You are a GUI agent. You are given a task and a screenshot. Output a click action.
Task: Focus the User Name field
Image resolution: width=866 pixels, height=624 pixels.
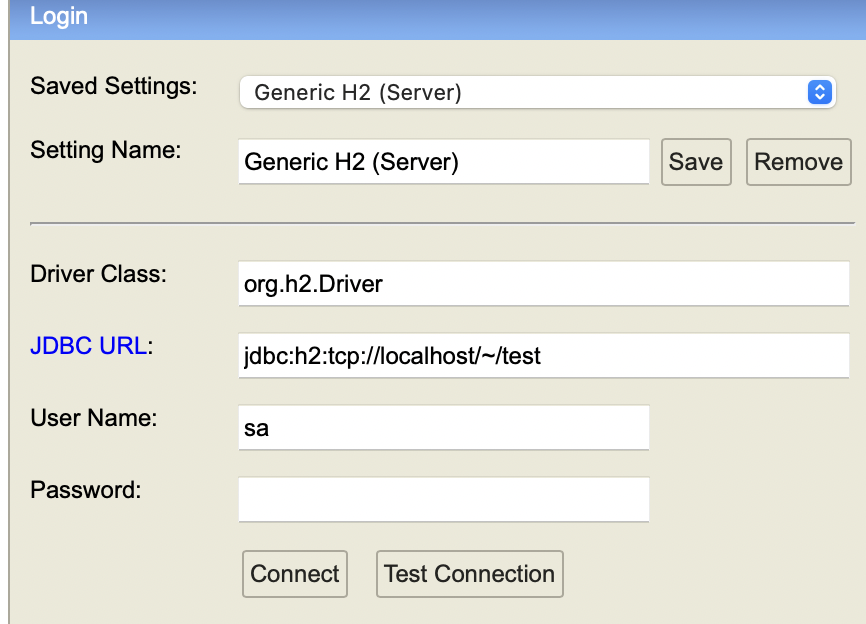(443, 427)
